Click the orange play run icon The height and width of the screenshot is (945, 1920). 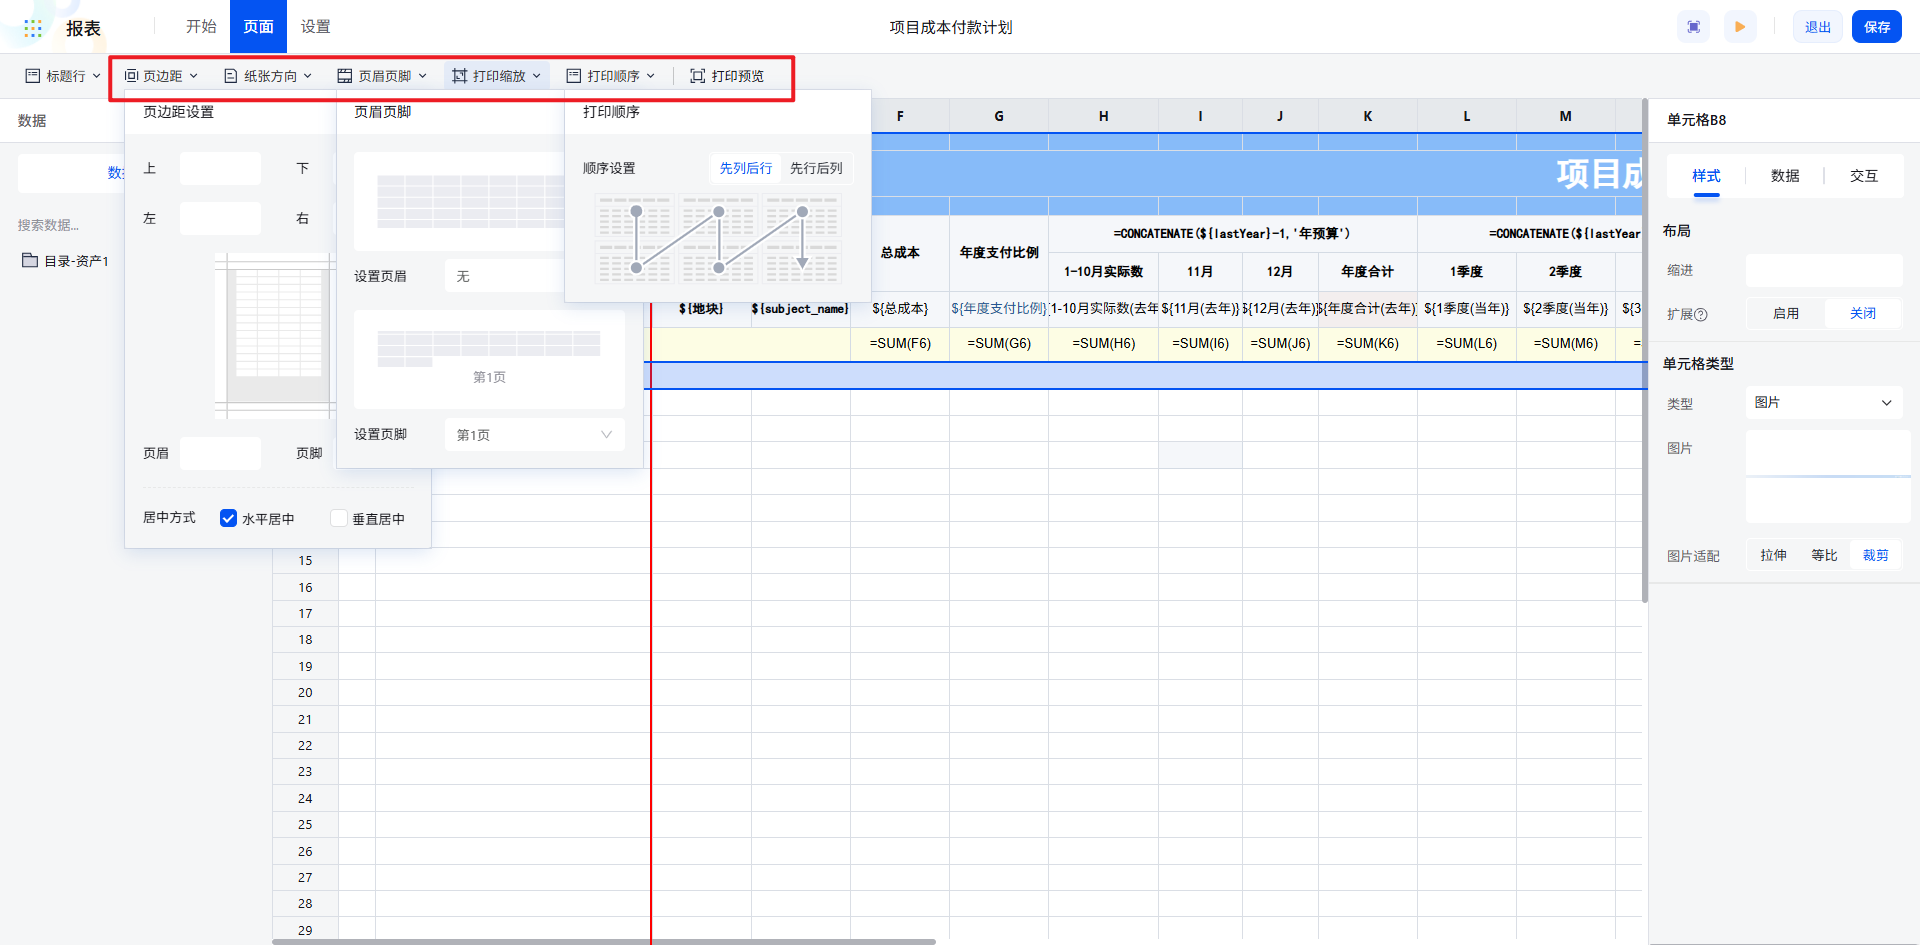(1740, 27)
